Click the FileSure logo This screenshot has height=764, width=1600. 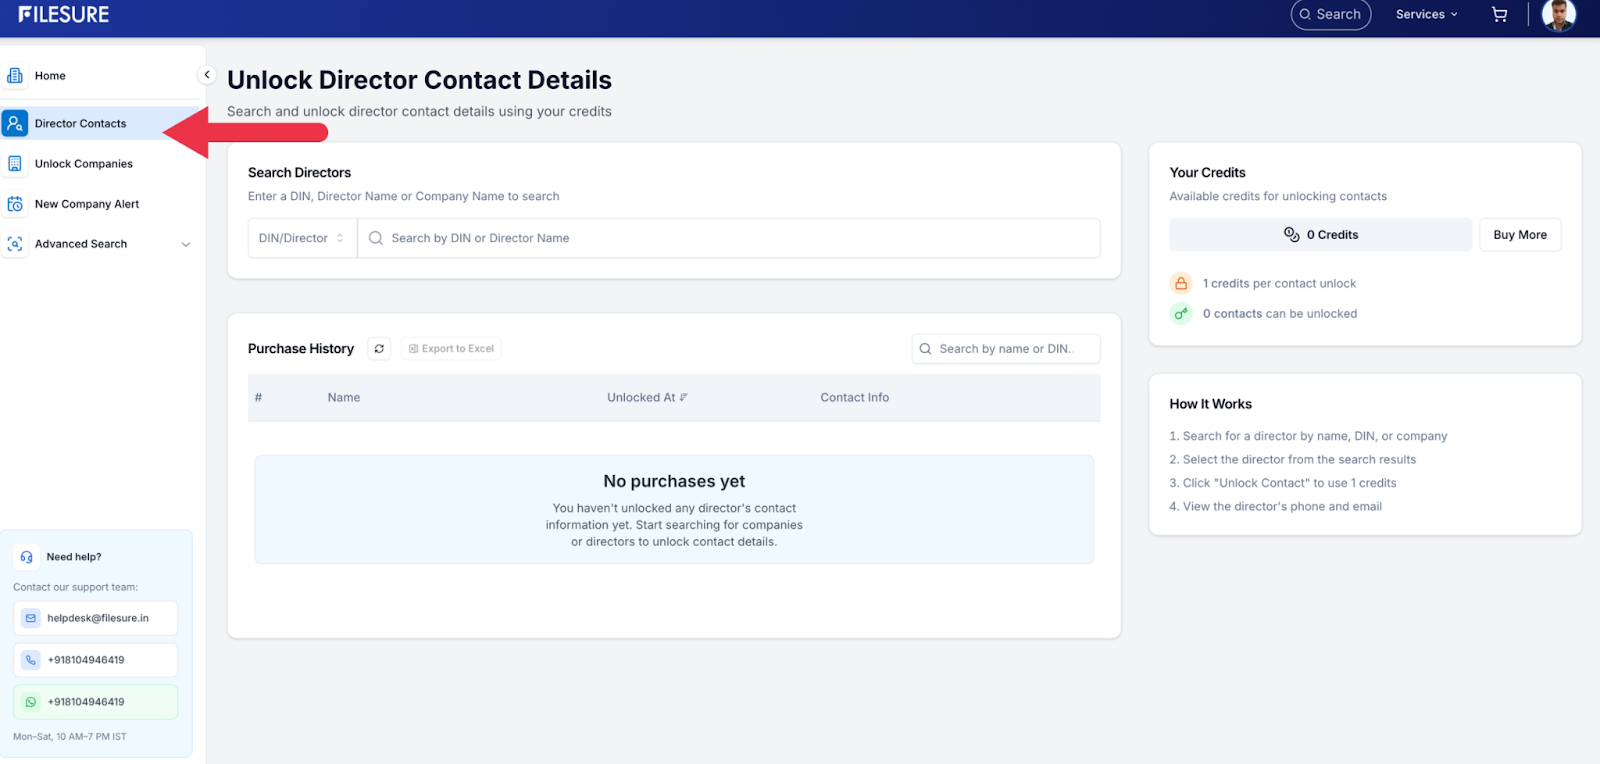coord(64,15)
